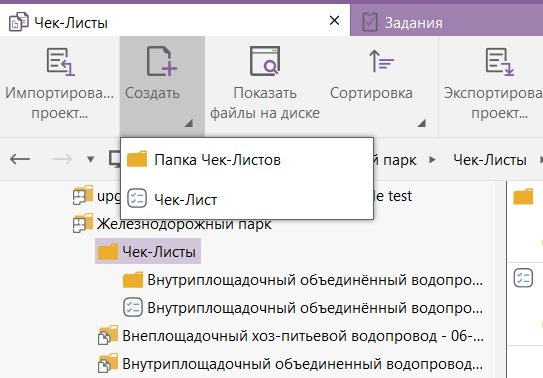Click the Чек-Листы breadcrumb segment

click(x=490, y=160)
